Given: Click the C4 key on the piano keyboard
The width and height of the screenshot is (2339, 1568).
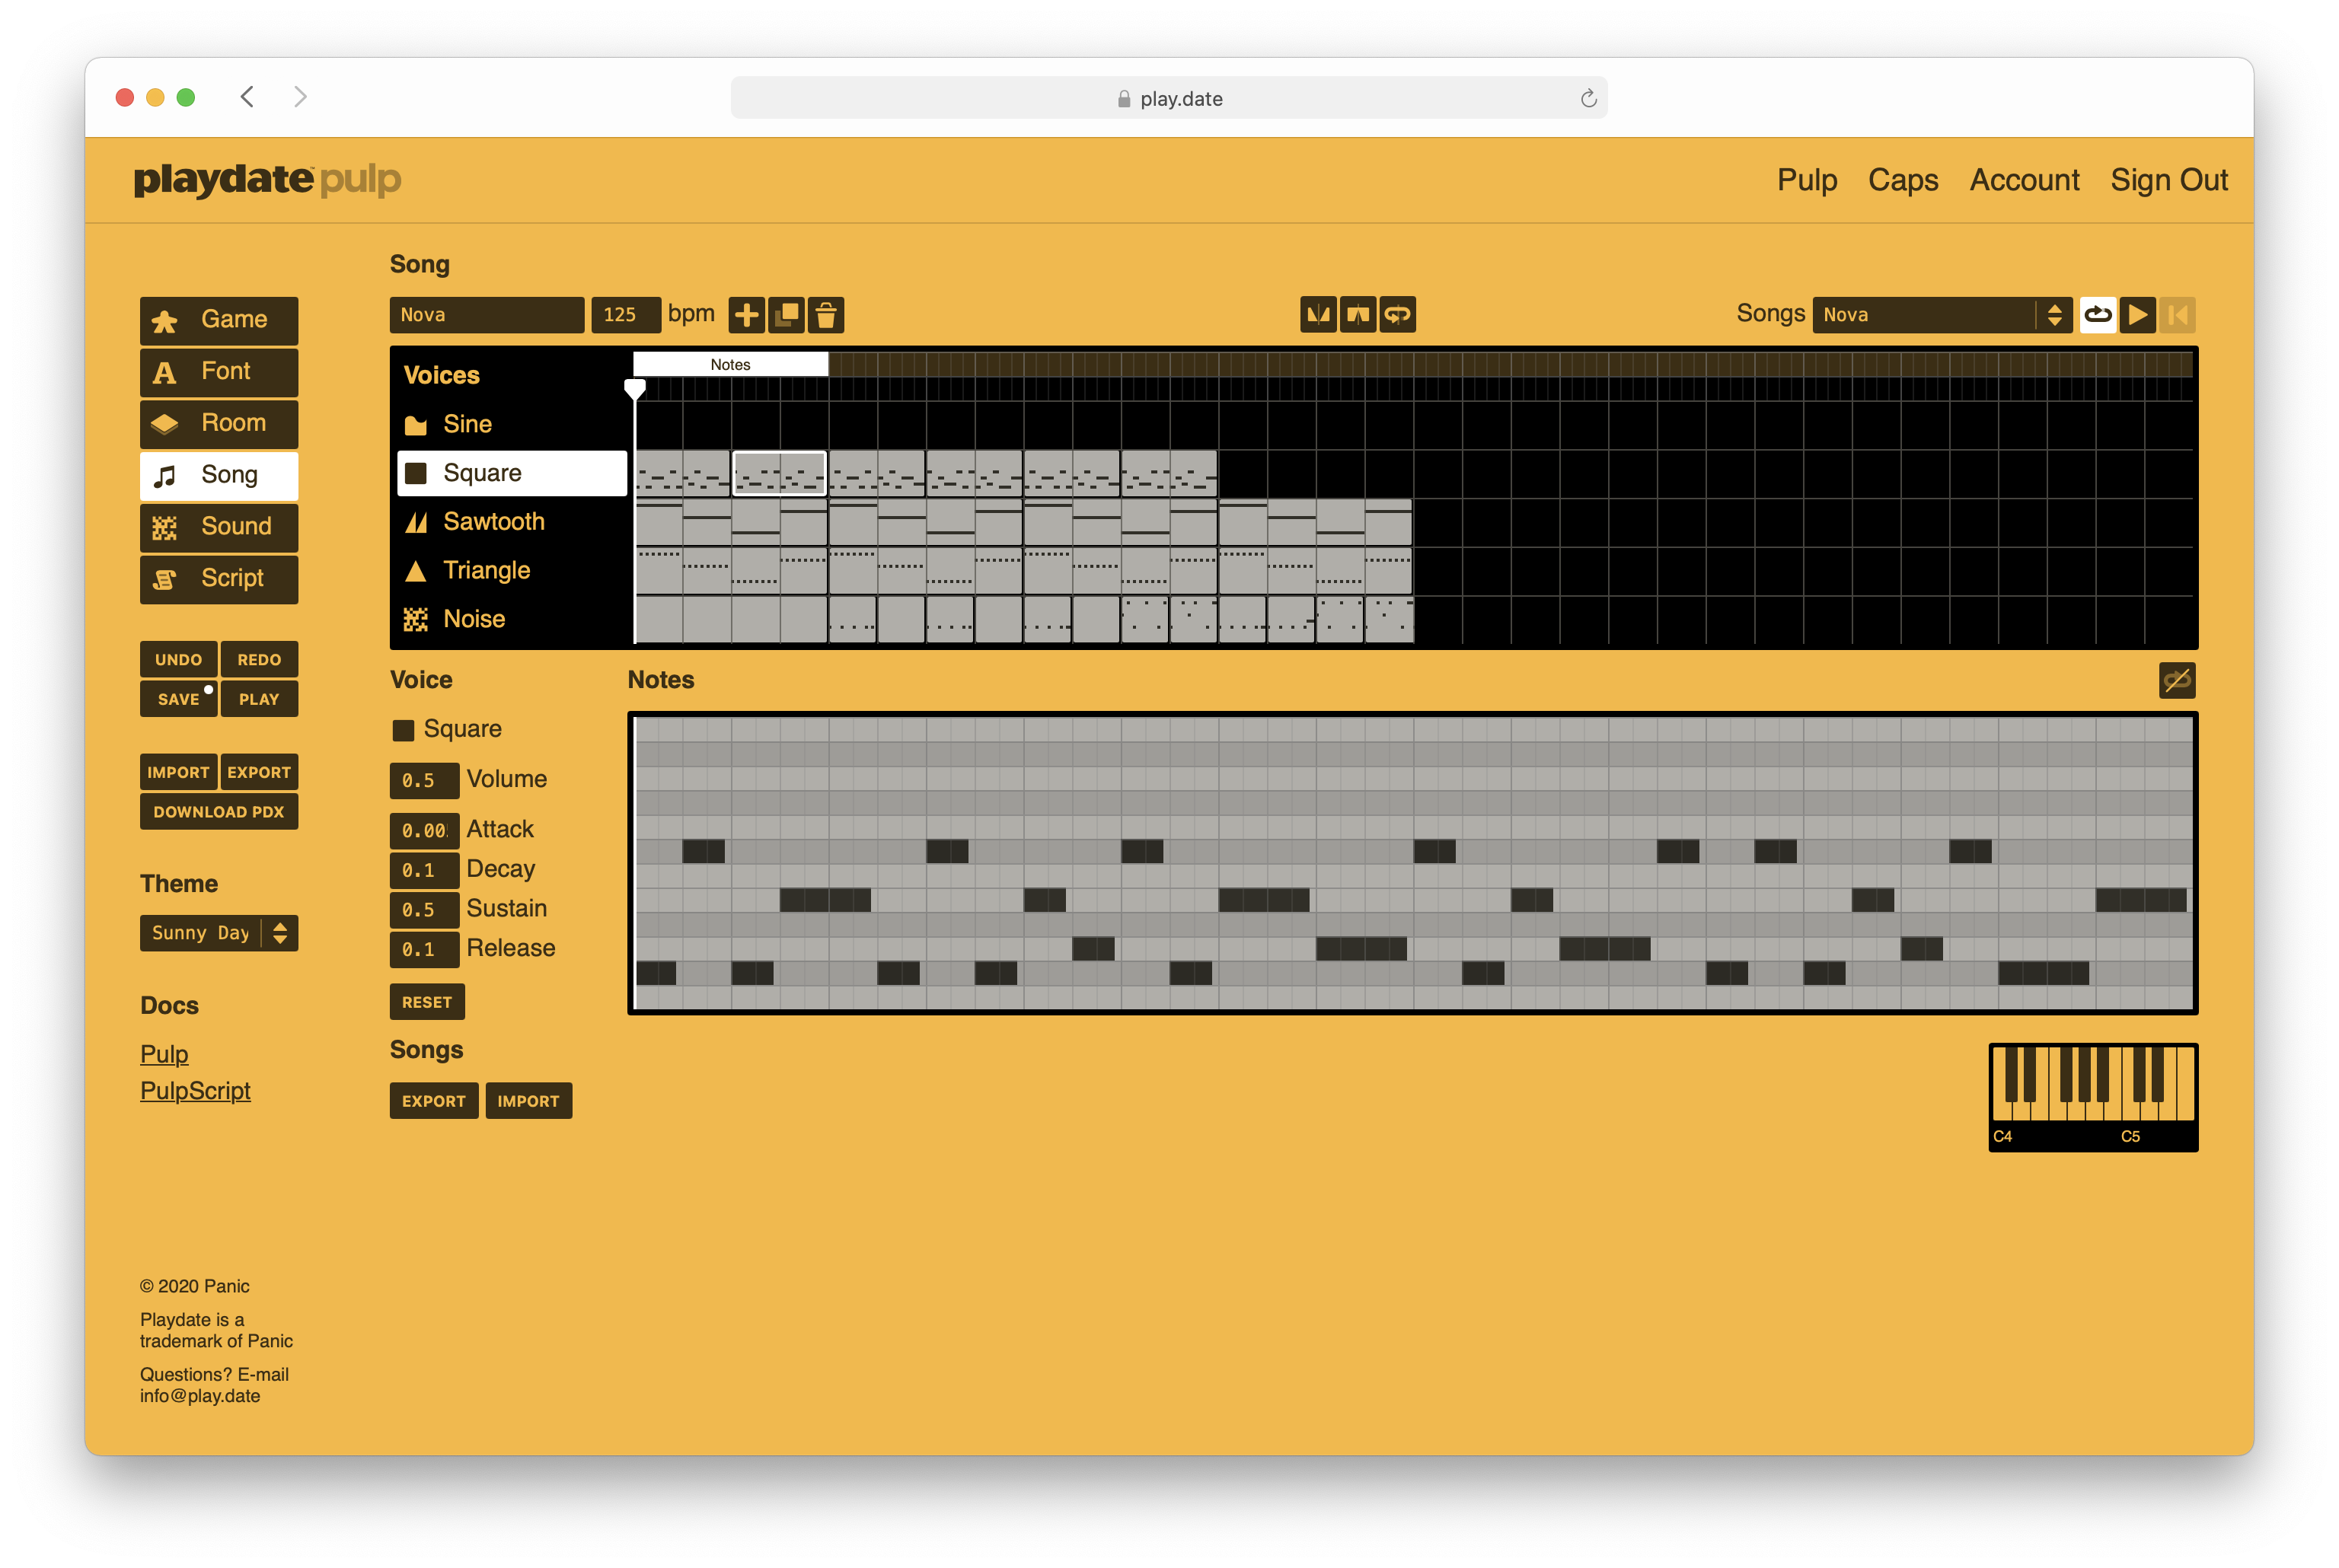Looking at the screenshot, I should 2000,1108.
